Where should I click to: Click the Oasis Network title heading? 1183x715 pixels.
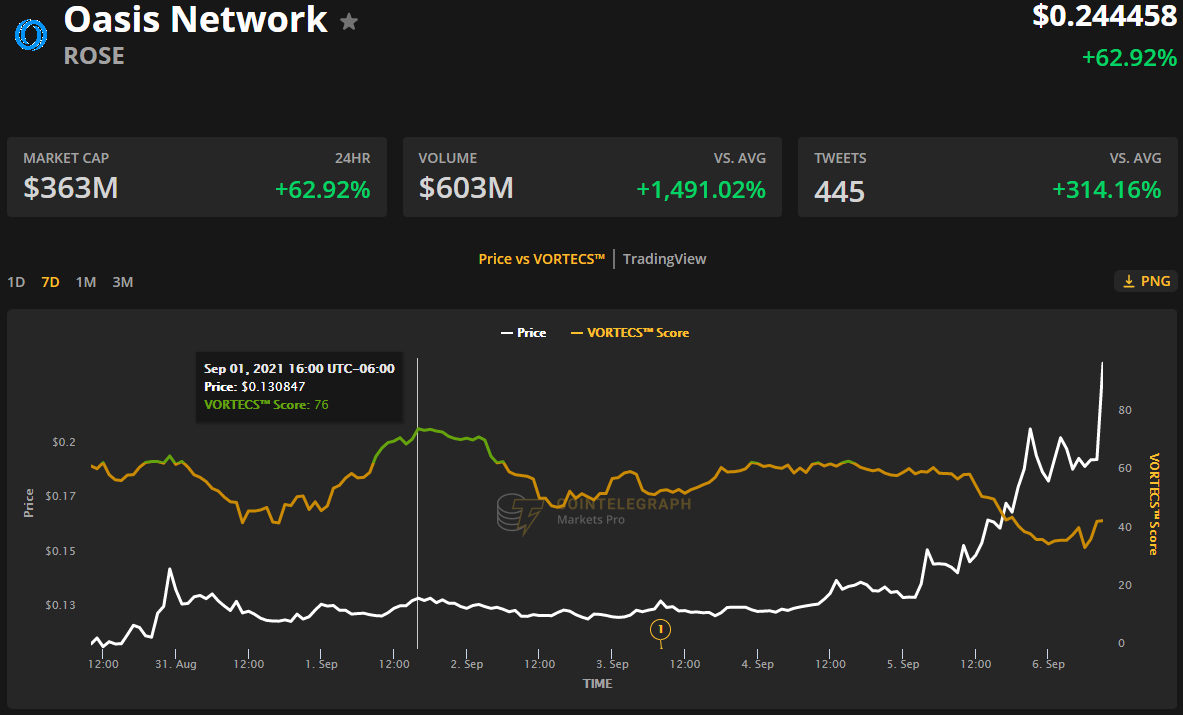pos(195,19)
